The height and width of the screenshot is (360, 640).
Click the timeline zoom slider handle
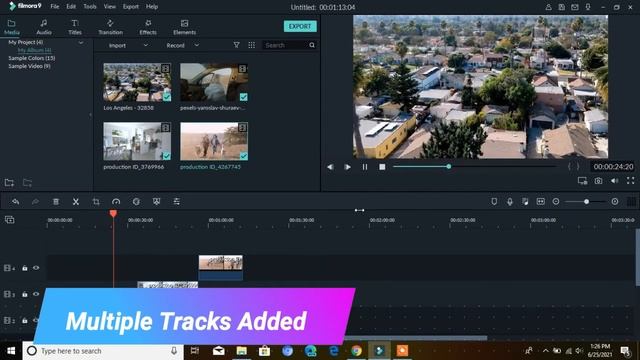click(x=586, y=202)
